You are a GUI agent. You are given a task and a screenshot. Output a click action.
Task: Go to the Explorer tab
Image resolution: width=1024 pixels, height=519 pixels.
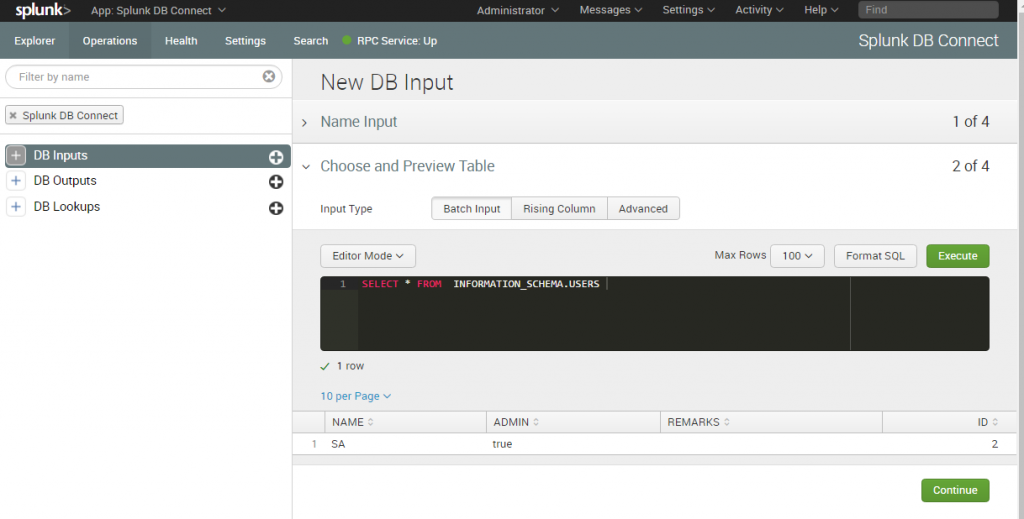(x=35, y=40)
